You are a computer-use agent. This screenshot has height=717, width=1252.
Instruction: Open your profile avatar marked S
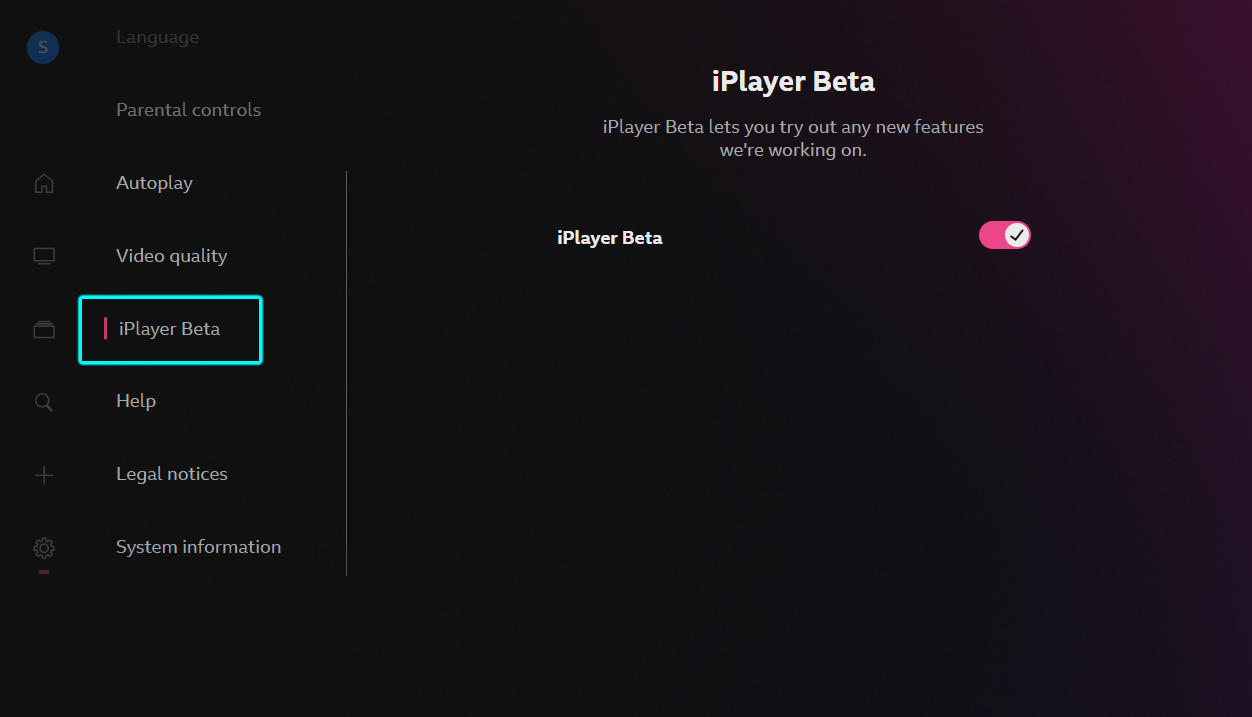[x=42, y=47]
